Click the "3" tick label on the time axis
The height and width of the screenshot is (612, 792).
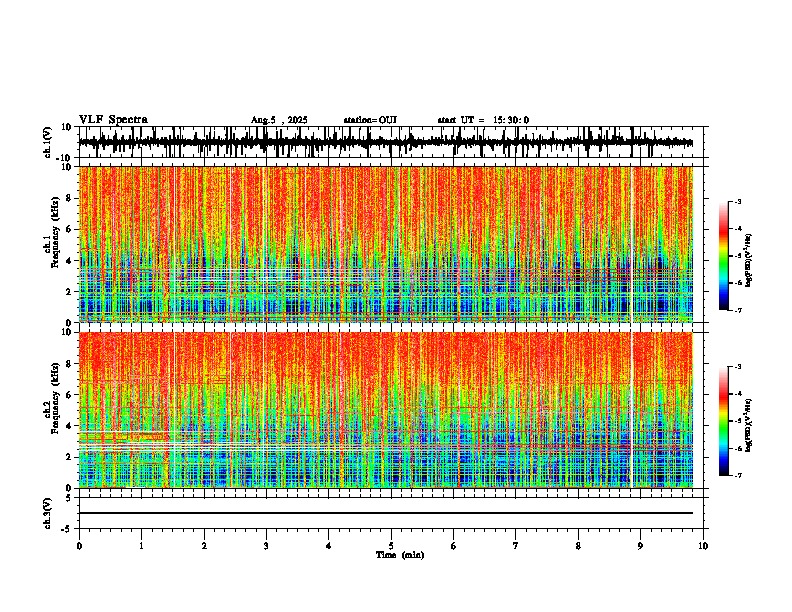pos(266,546)
